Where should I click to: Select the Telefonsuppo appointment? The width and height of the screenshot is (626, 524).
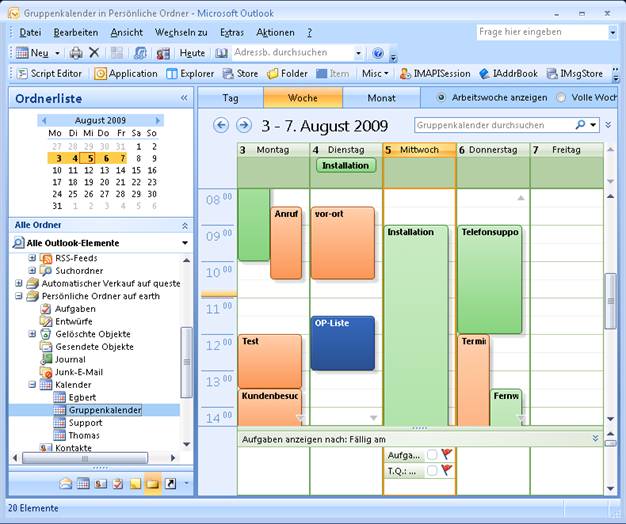pyautogui.click(x=489, y=279)
